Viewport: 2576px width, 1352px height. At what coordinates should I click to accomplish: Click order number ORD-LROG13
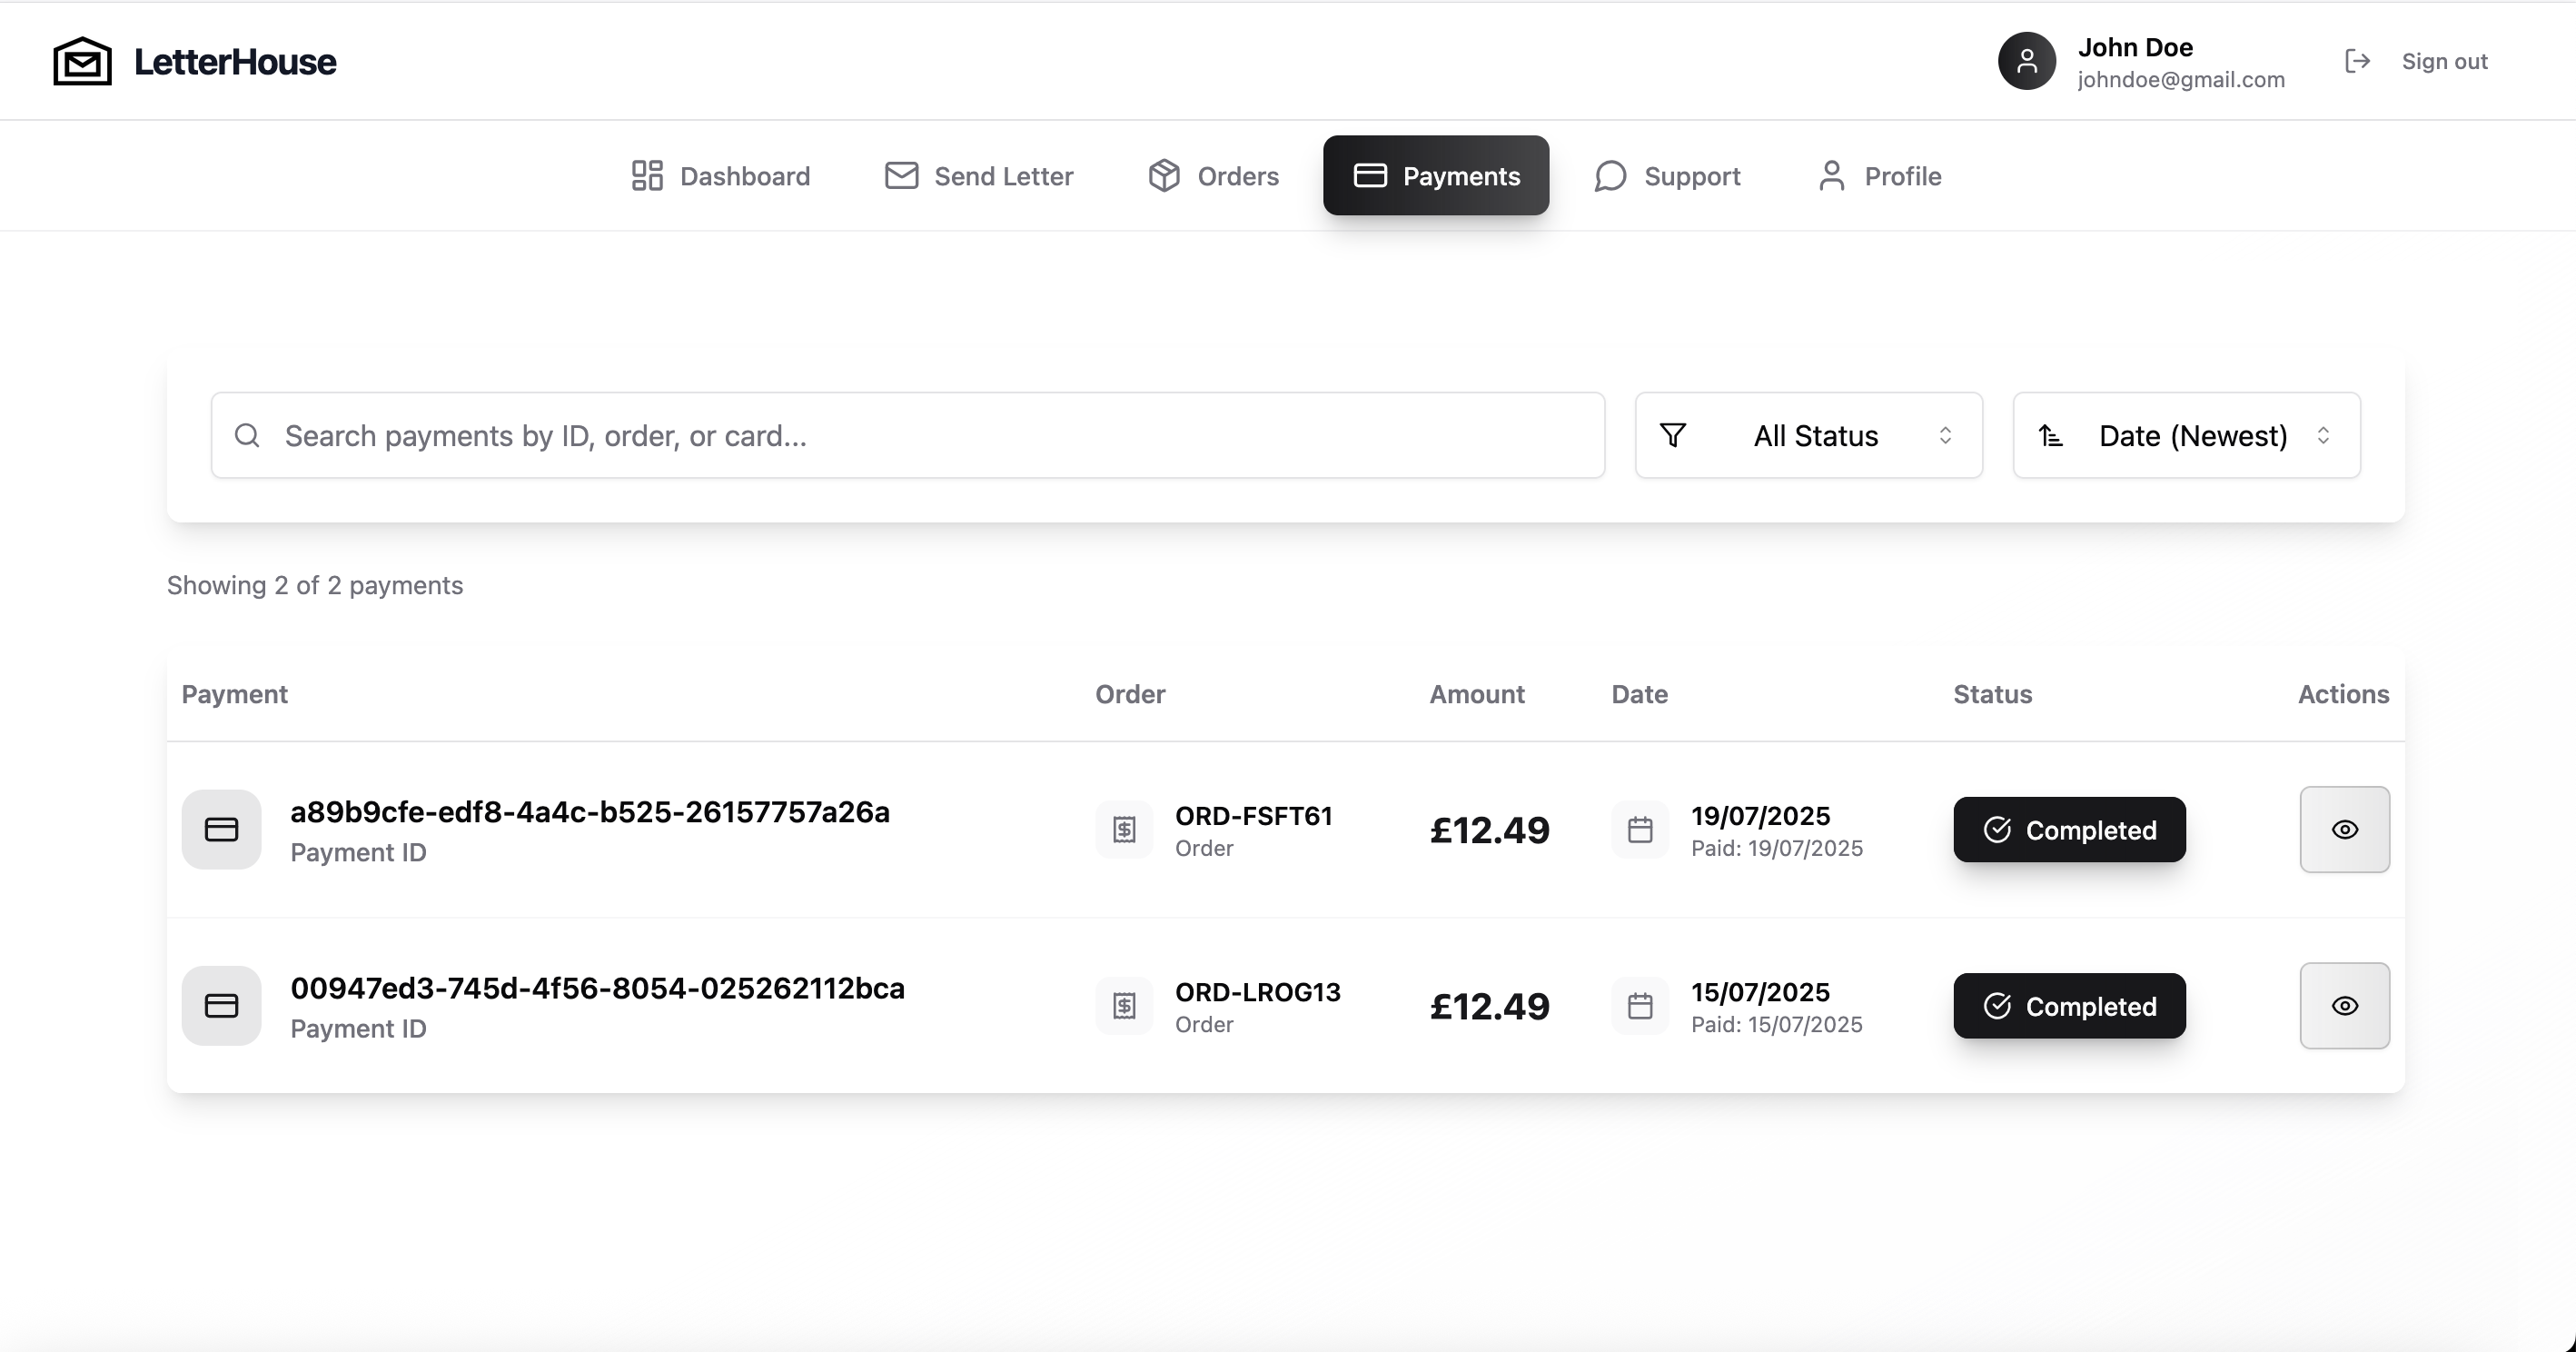(x=1258, y=992)
